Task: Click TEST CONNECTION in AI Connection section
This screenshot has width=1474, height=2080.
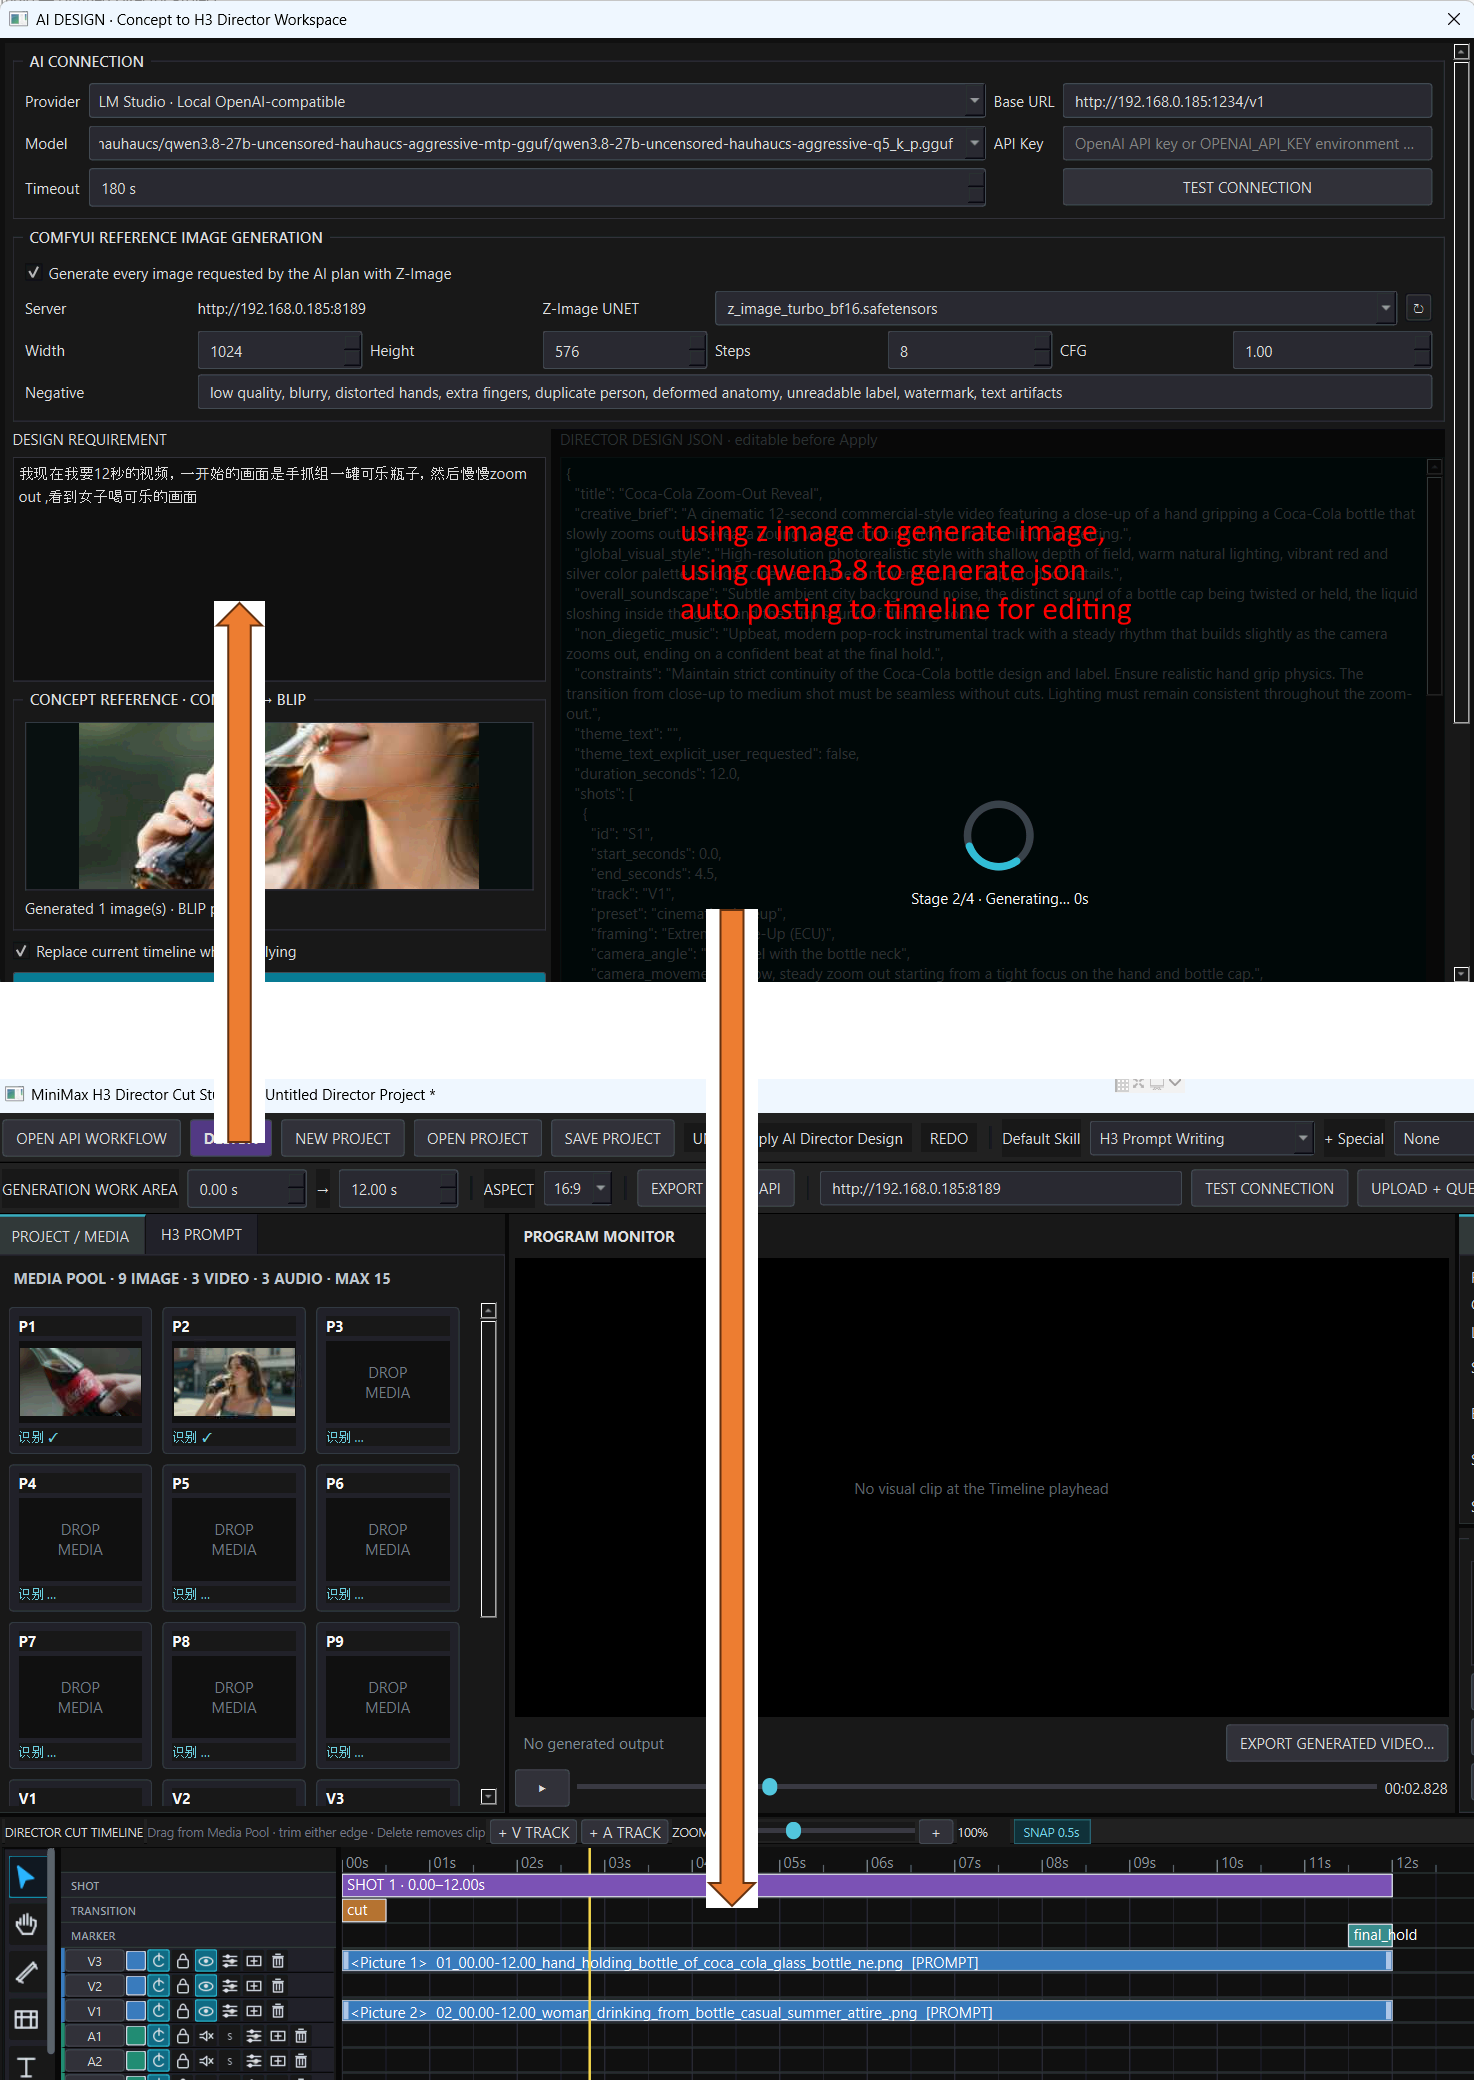Action: coord(1246,187)
